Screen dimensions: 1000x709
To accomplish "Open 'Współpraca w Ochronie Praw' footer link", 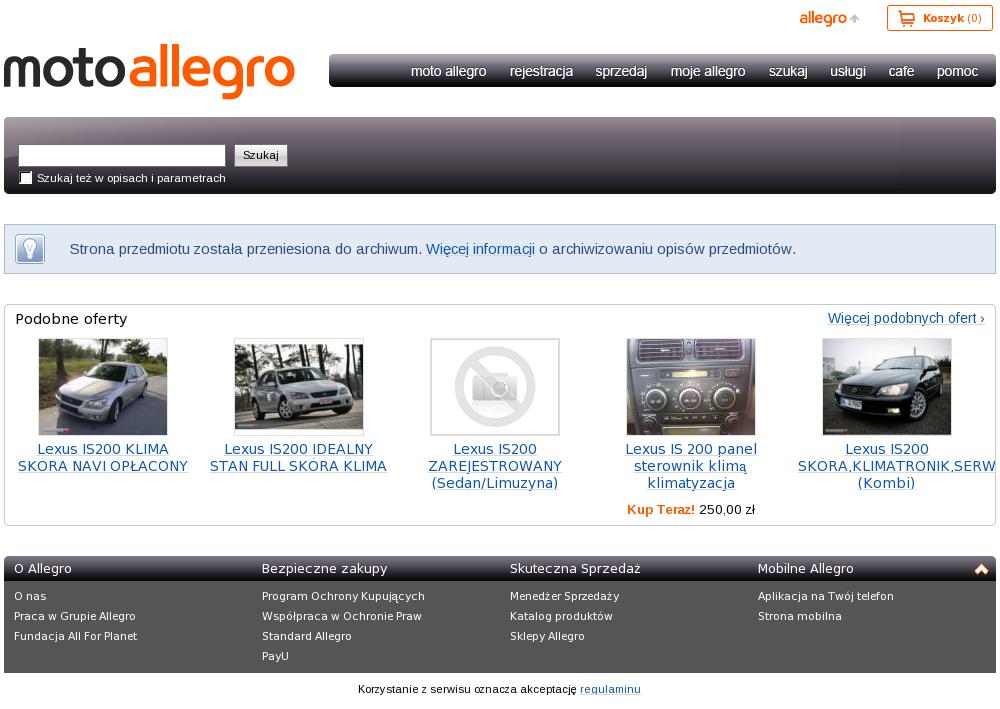I will point(342,616).
